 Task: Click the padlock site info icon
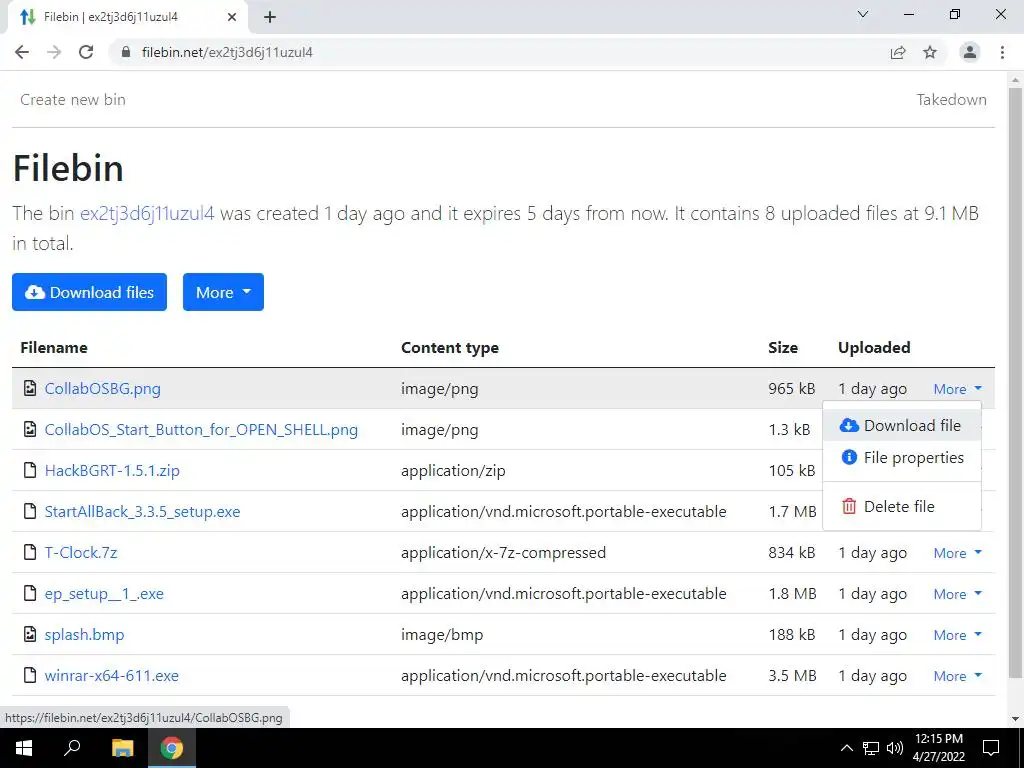pos(127,52)
